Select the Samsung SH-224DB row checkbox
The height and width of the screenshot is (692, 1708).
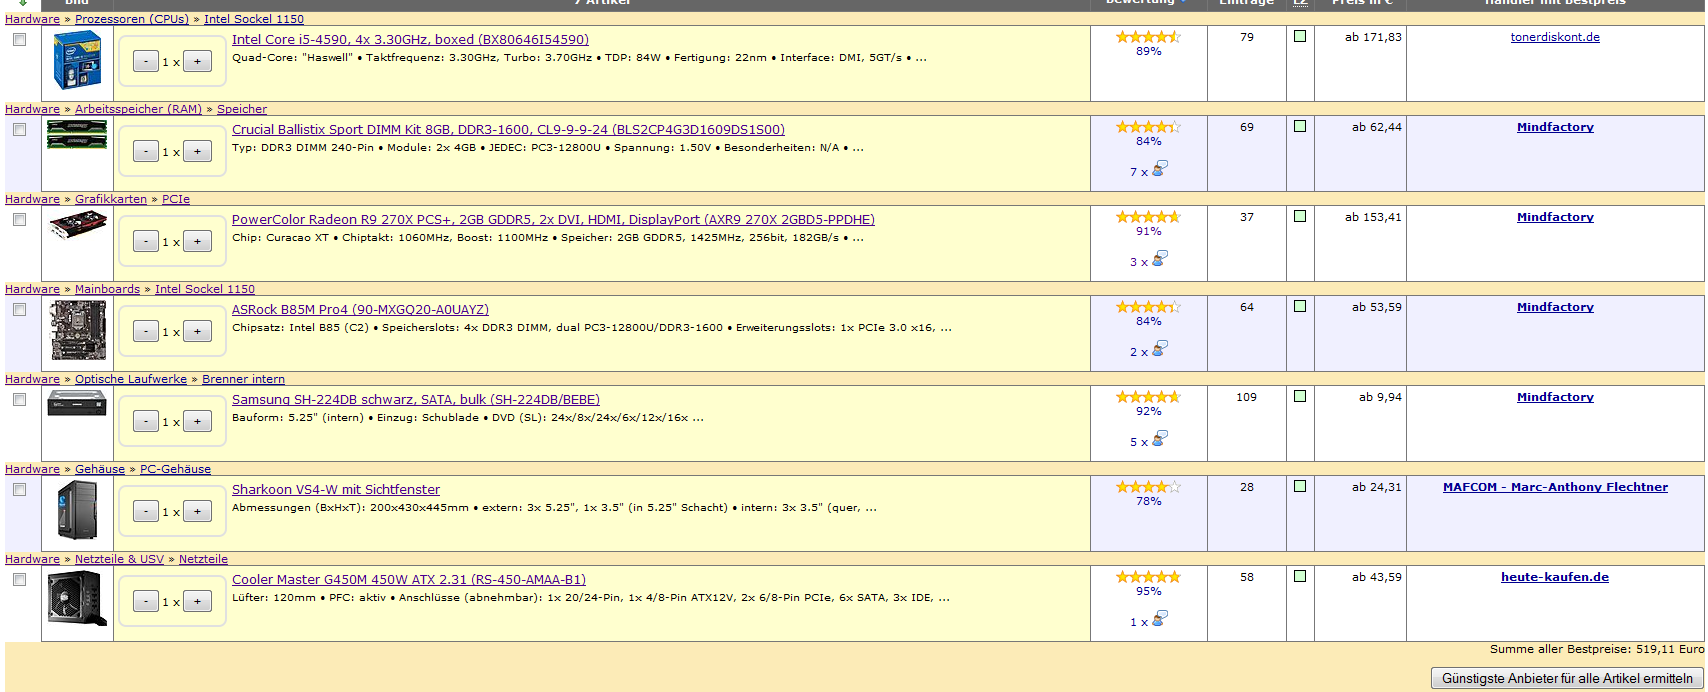[19, 400]
